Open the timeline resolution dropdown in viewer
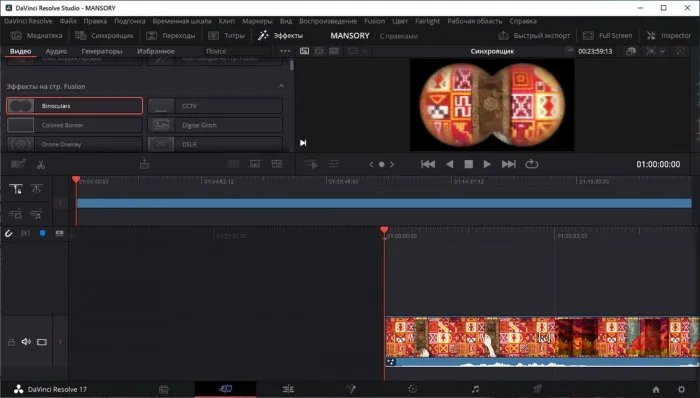The height and width of the screenshot is (398, 700). click(x=358, y=51)
